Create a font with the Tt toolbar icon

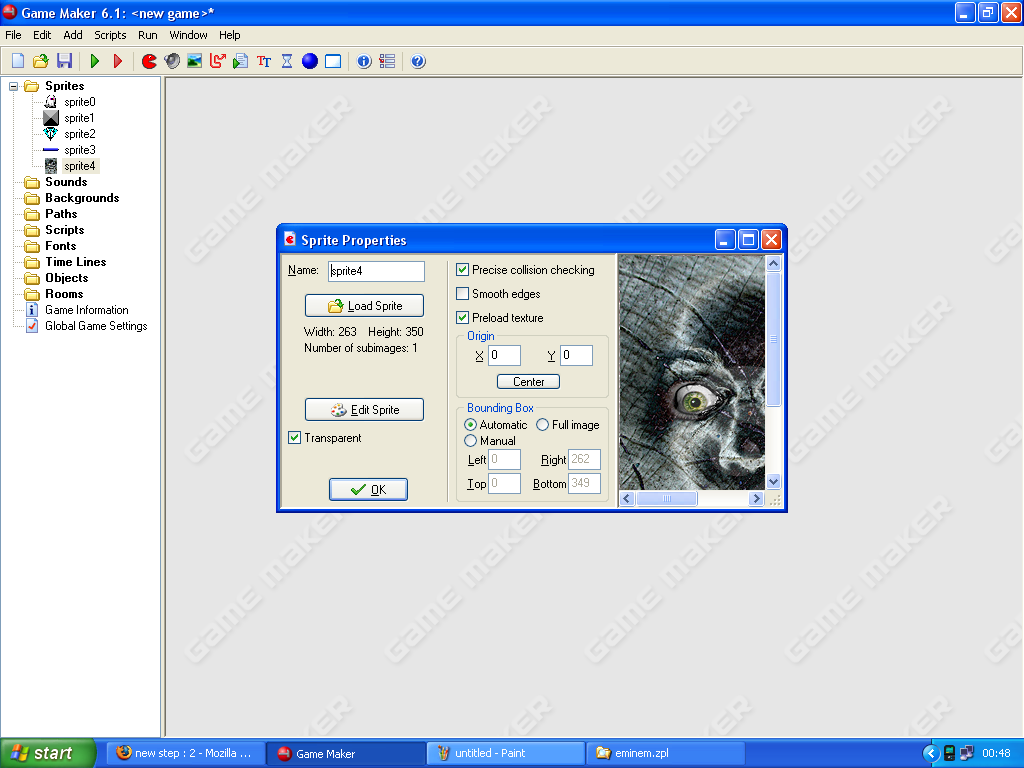(x=263, y=61)
